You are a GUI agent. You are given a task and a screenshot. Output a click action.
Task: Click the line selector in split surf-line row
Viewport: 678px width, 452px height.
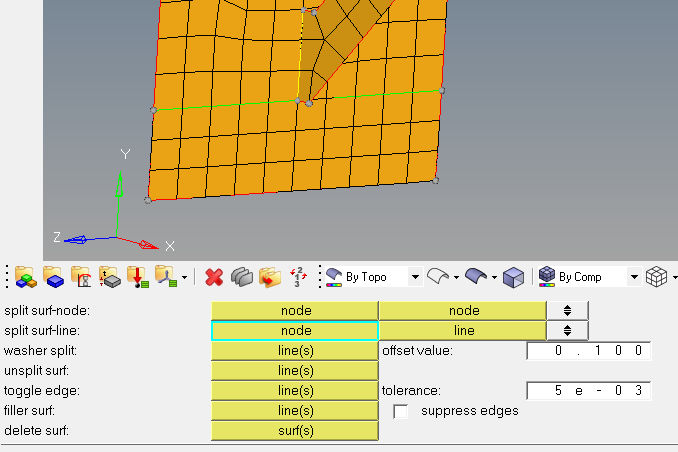click(463, 331)
